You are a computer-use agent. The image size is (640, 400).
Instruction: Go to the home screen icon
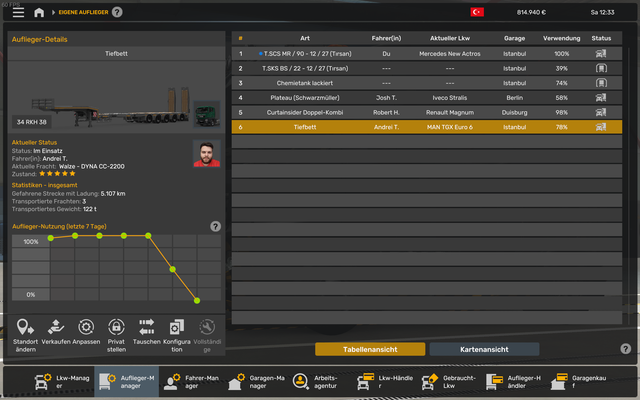(39, 12)
